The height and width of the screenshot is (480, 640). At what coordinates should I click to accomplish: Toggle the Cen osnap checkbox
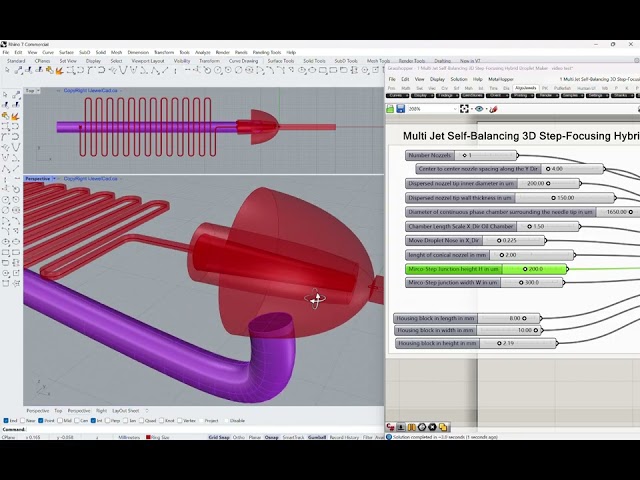tap(77, 420)
